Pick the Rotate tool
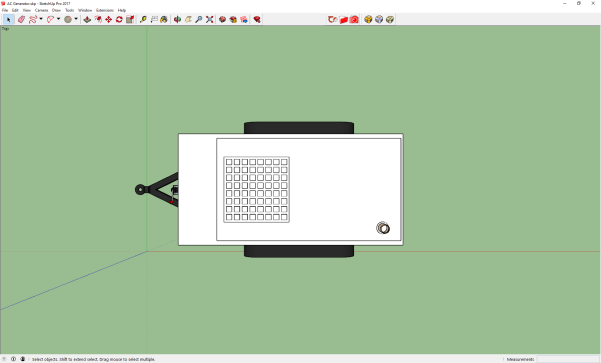Image resolution: width=601 pixels, height=363 pixels. 119,19
